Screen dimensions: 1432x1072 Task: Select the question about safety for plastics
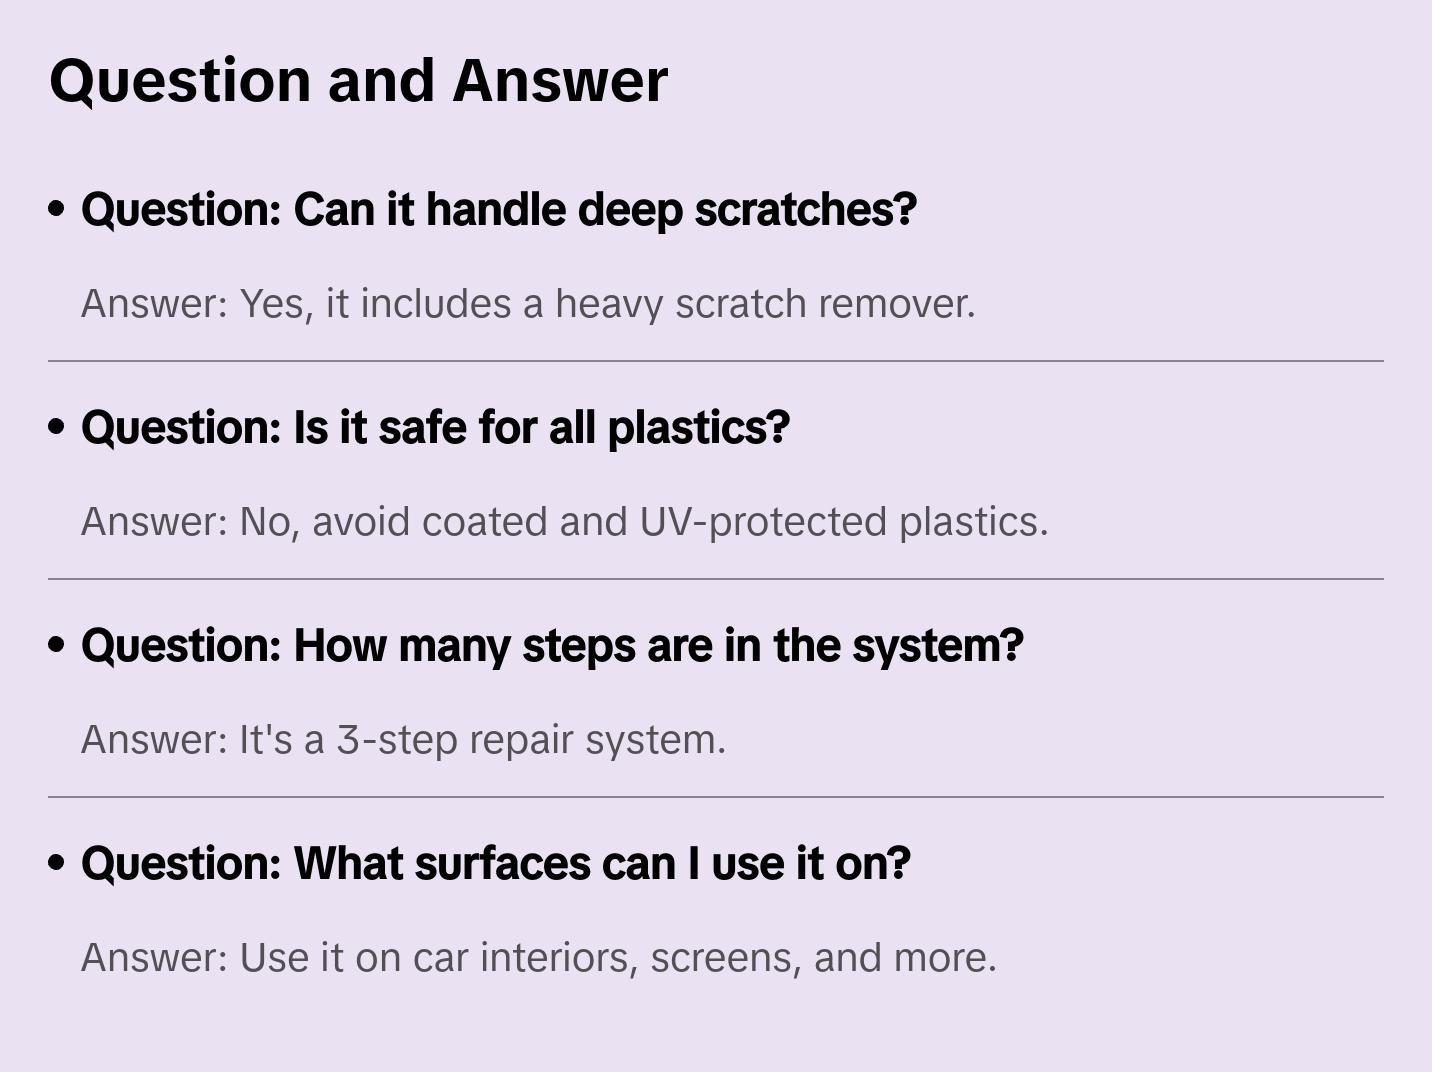[x=435, y=428]
